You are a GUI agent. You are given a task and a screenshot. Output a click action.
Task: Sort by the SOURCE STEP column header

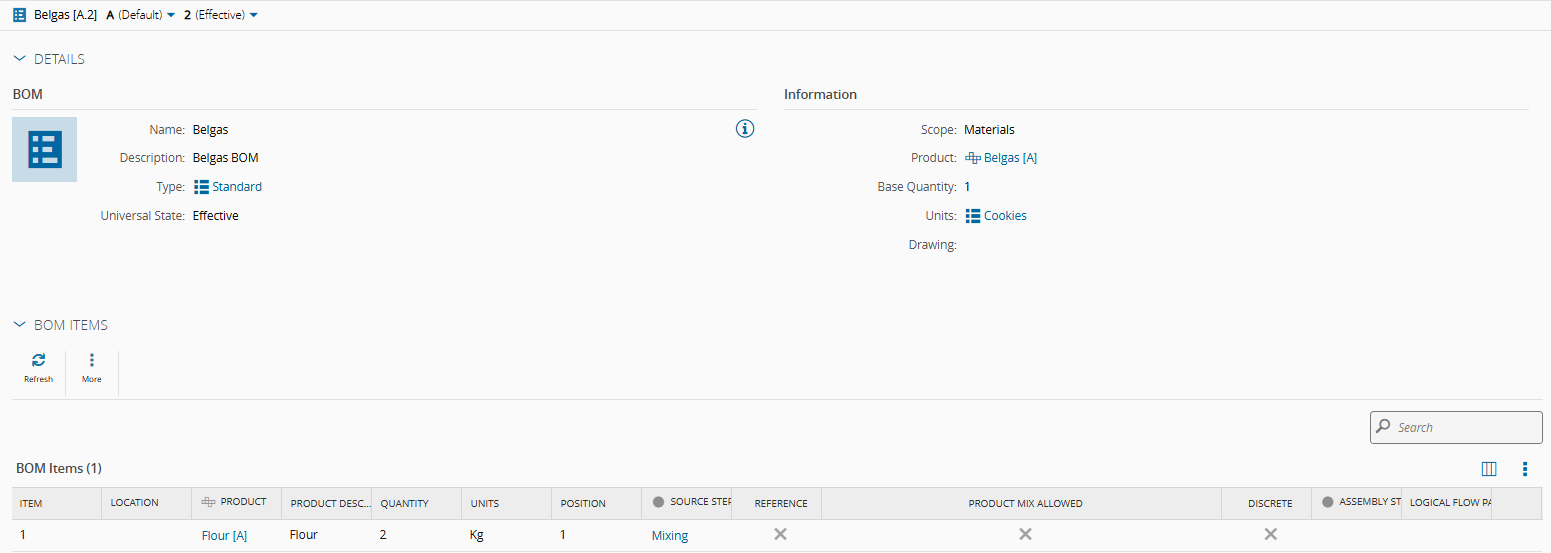click(x=687, y=503)
